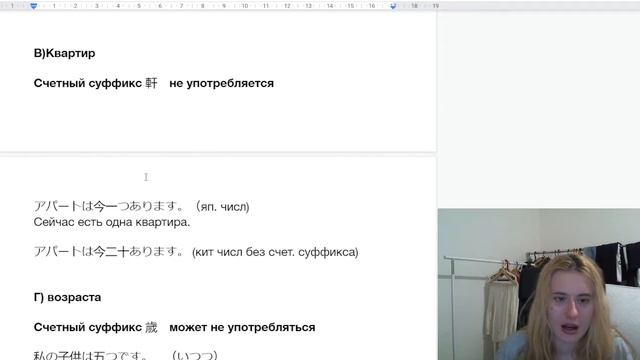Click the bold text 'не употребляется'
This screenshot has height=360, width=640.
(221, 83)
